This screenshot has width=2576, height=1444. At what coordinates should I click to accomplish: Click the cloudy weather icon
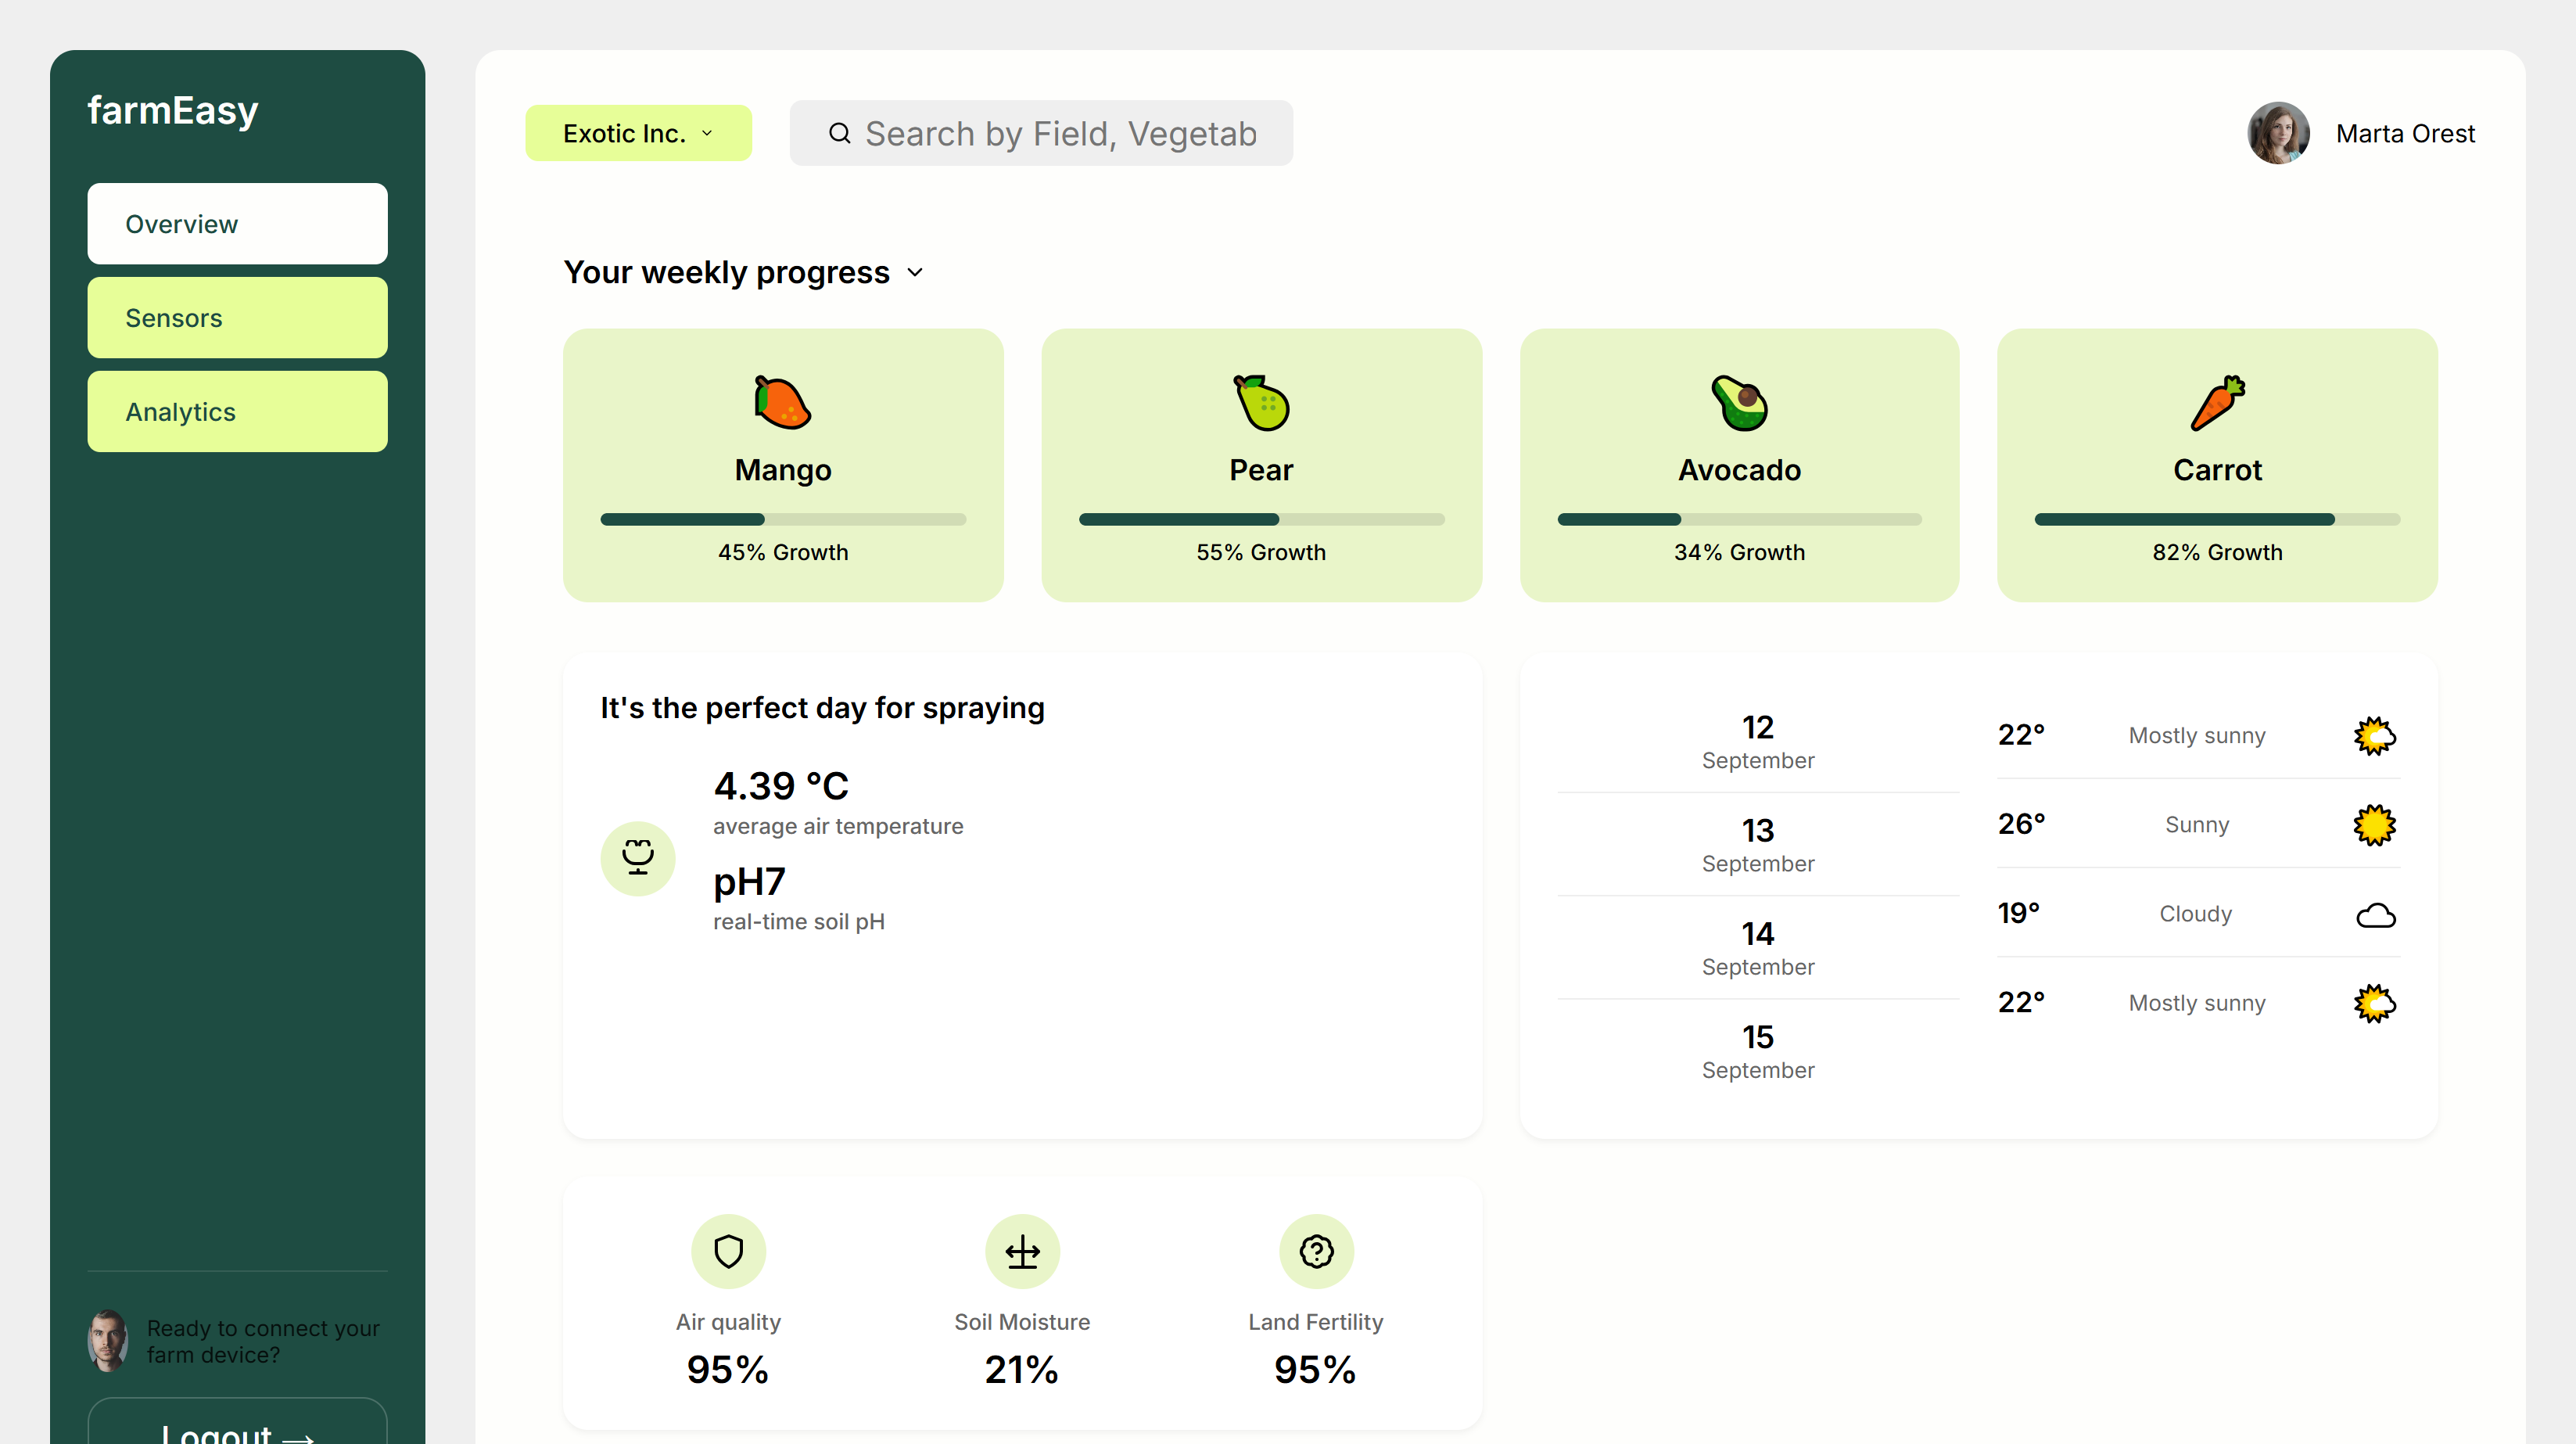point(2375,915)
